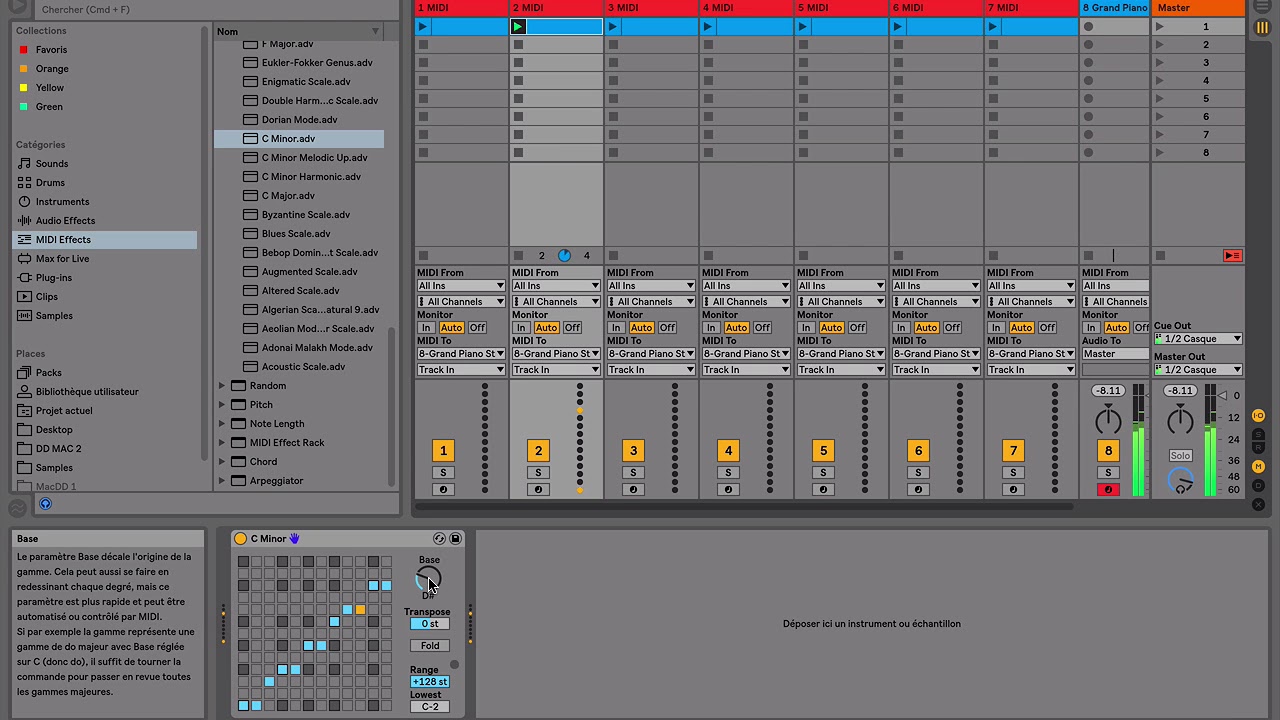Click the Transpose value field showing 0 st

pos(430,623)
